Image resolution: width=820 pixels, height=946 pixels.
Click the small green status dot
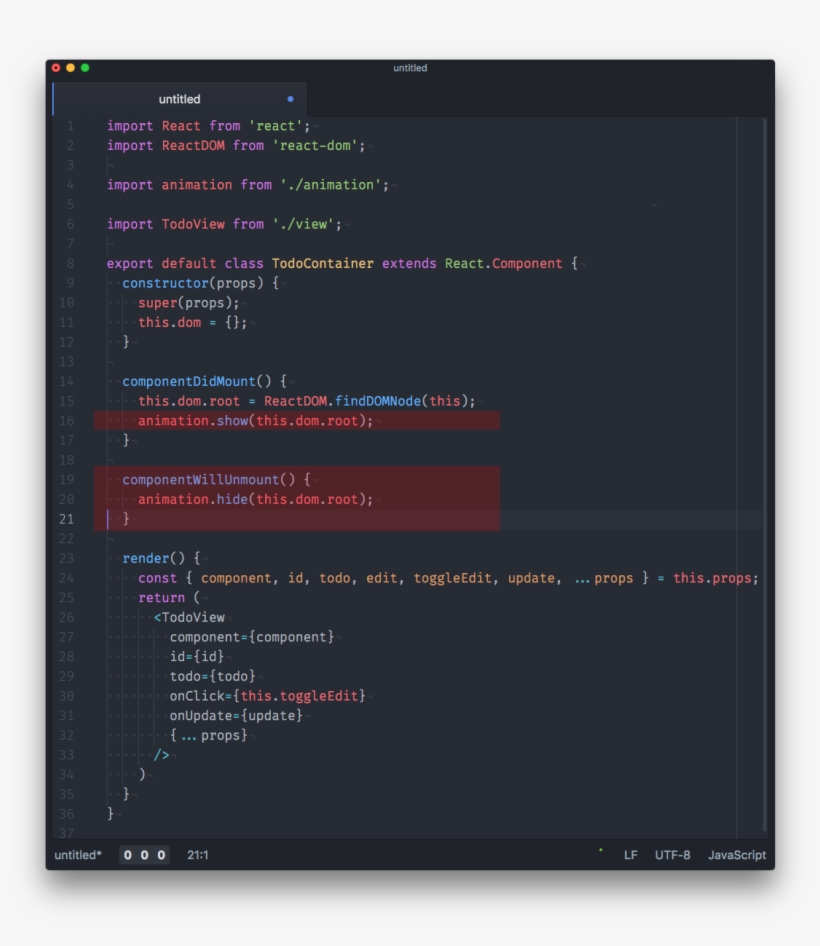(600, 850)
